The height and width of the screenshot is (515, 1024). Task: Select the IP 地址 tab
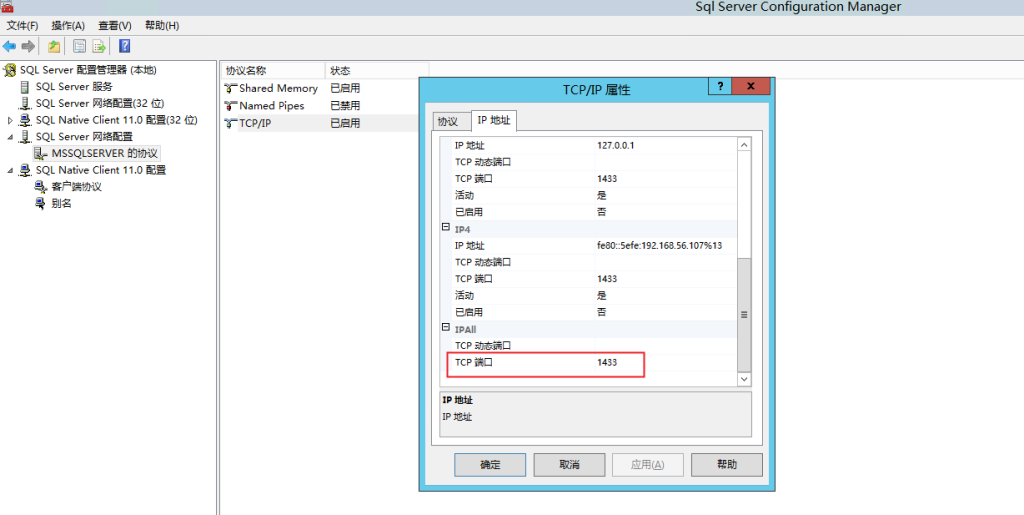point(494,120)
